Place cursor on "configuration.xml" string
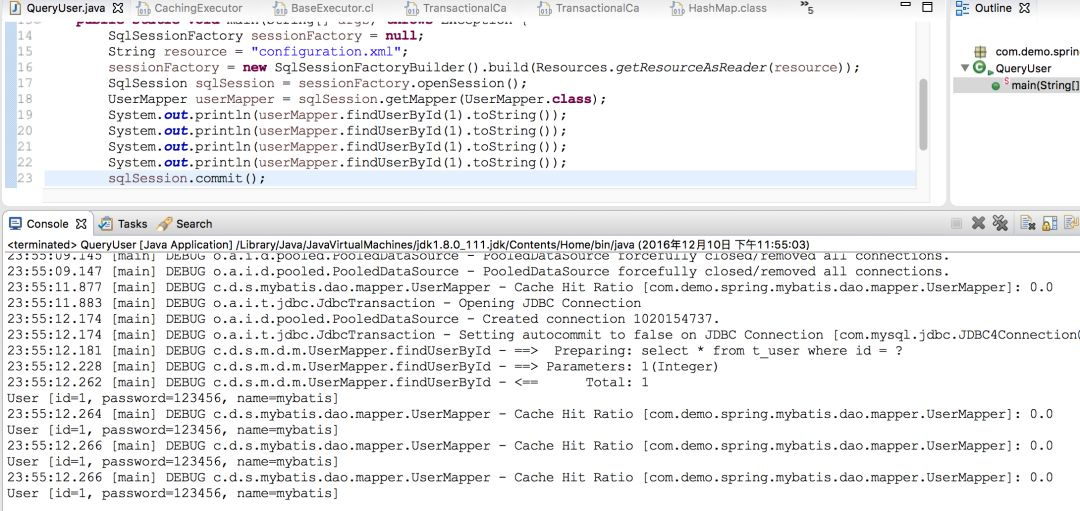The image size is (1080, 511). coord(326,52)
